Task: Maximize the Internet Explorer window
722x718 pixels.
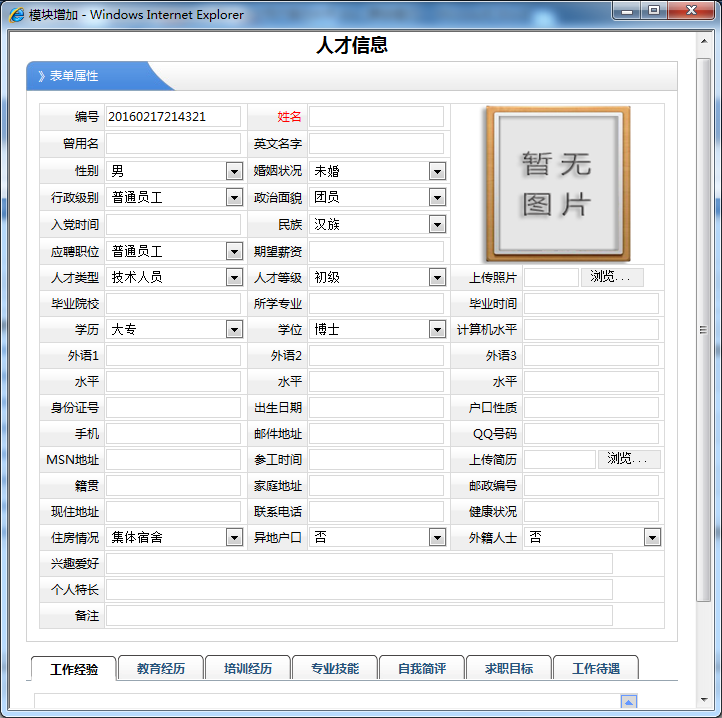Action: pos(654,11)
